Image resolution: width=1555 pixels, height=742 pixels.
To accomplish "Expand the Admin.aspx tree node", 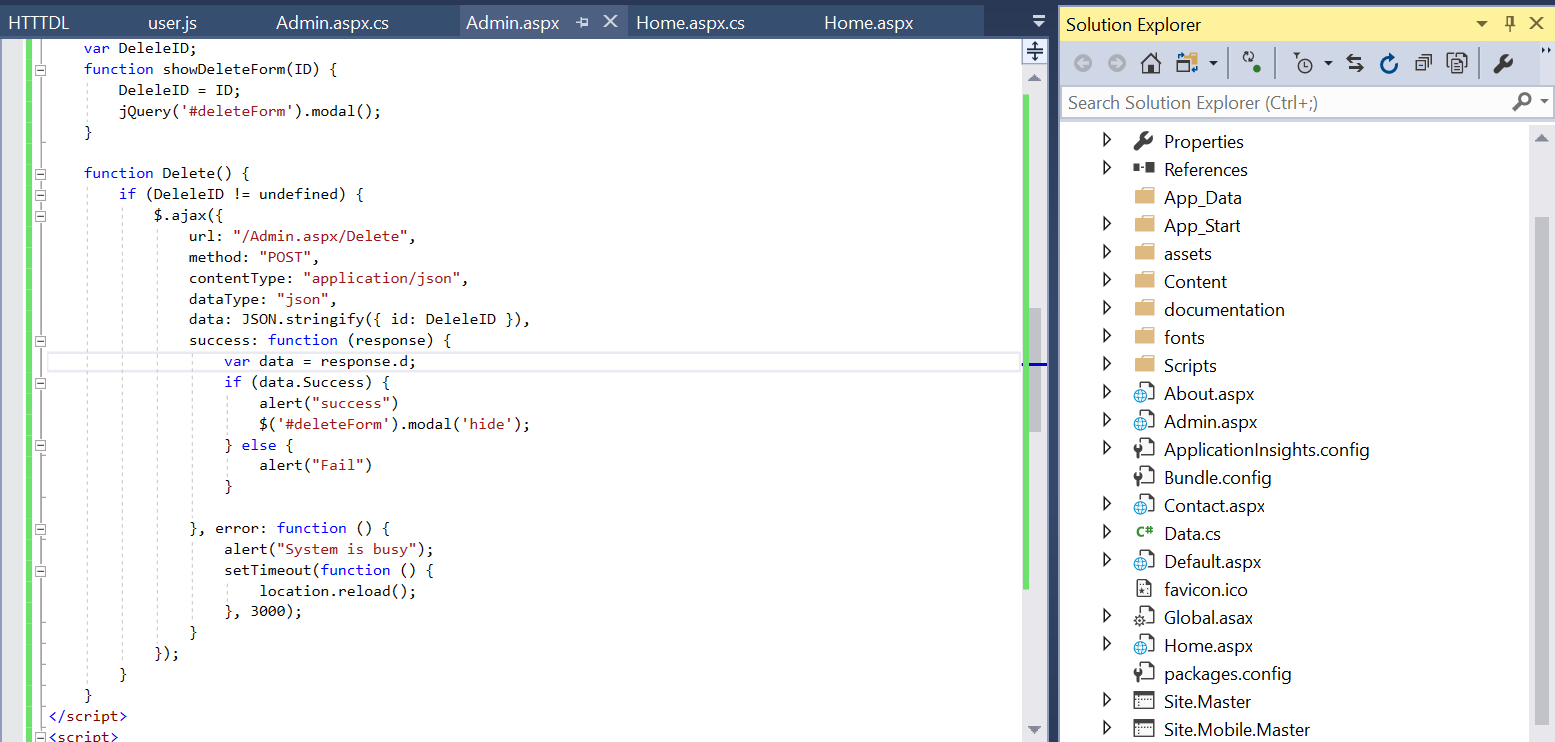I will (x=1106, y=421).
